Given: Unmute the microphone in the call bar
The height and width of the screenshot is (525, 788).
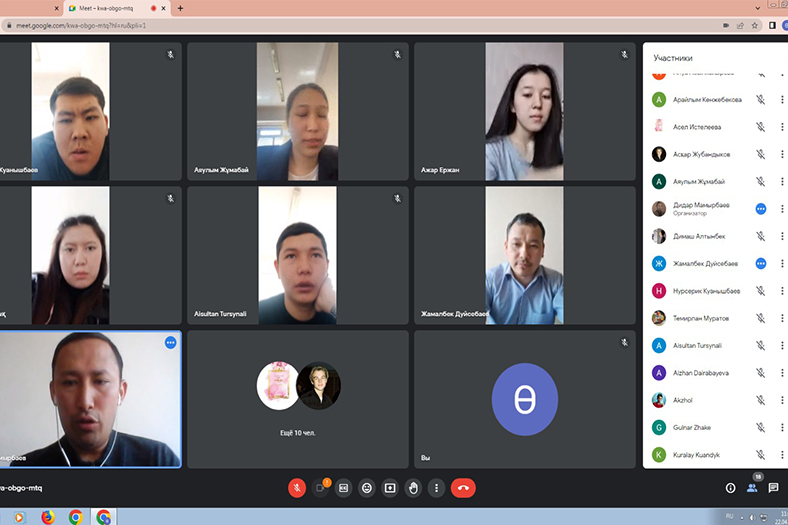Looking at the screenshot, I should (x=297, y=488).
